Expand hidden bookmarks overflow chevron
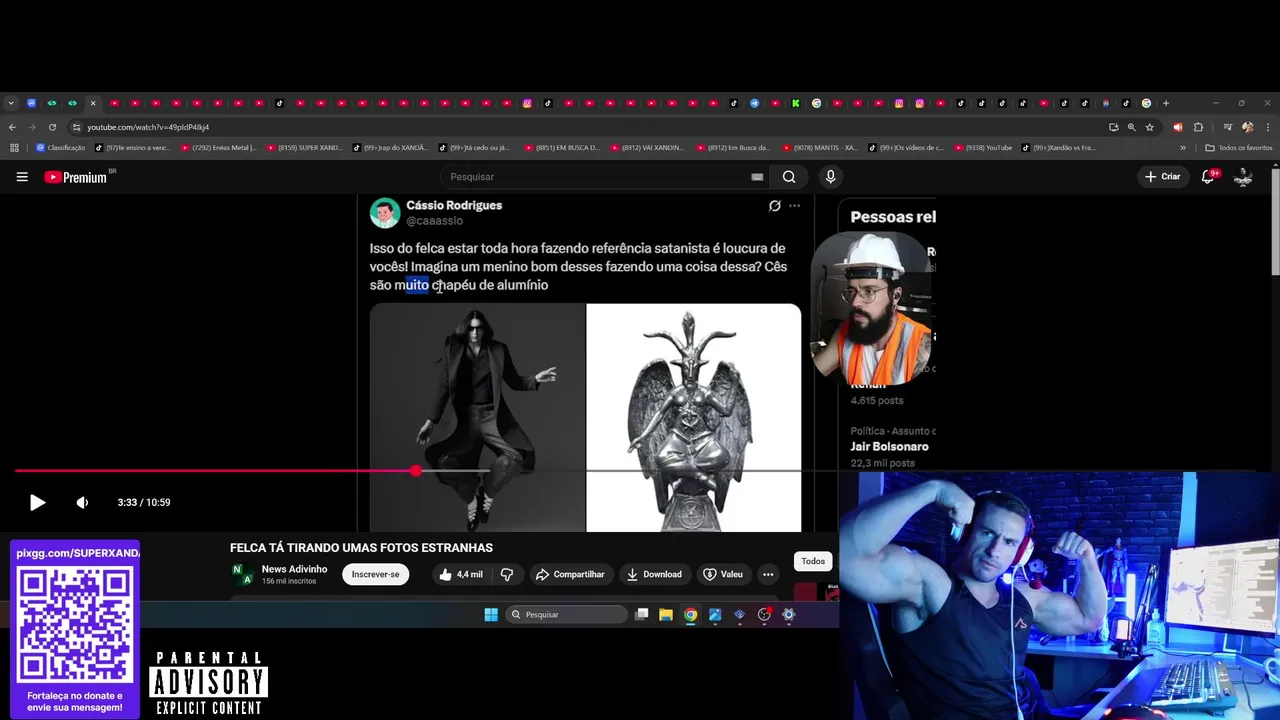This screenshot has height=720, width=1280. [1183, 148]
